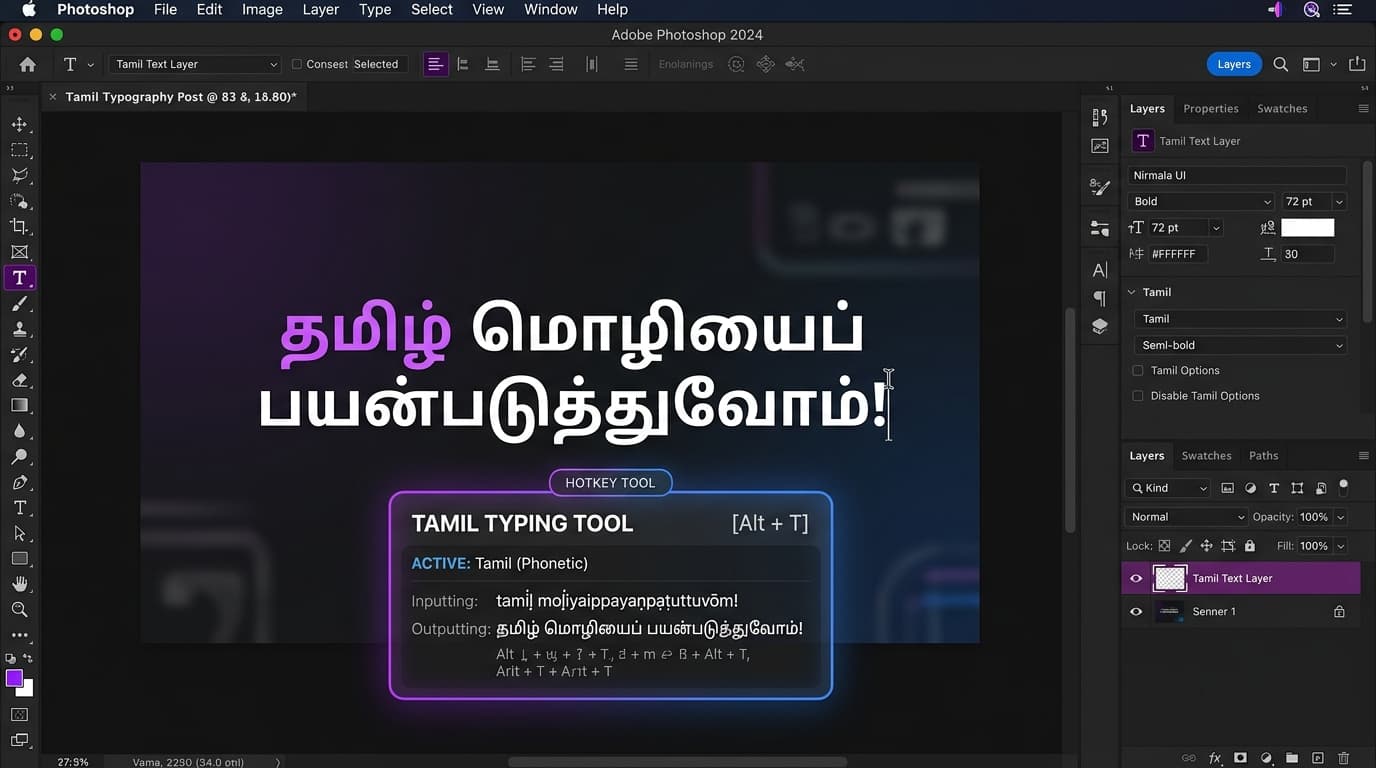
Task: Click the white text color swatch
Action: pyautogui.click(x=1308, y=228)
